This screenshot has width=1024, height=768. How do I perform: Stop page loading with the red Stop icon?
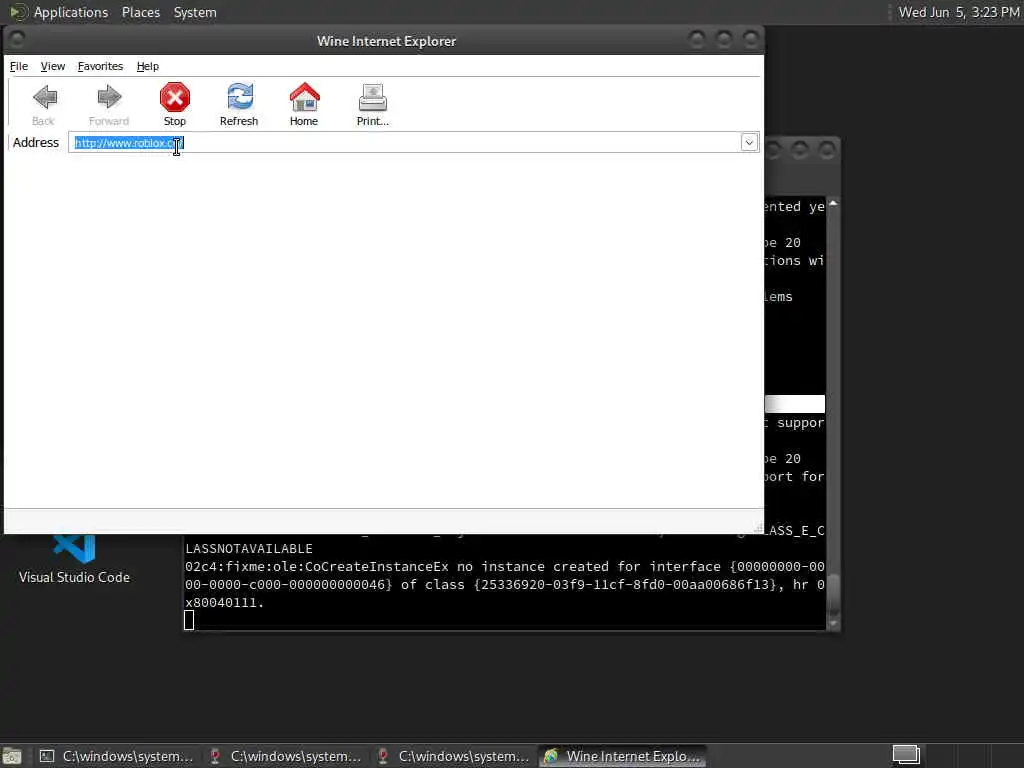(174, 97)
